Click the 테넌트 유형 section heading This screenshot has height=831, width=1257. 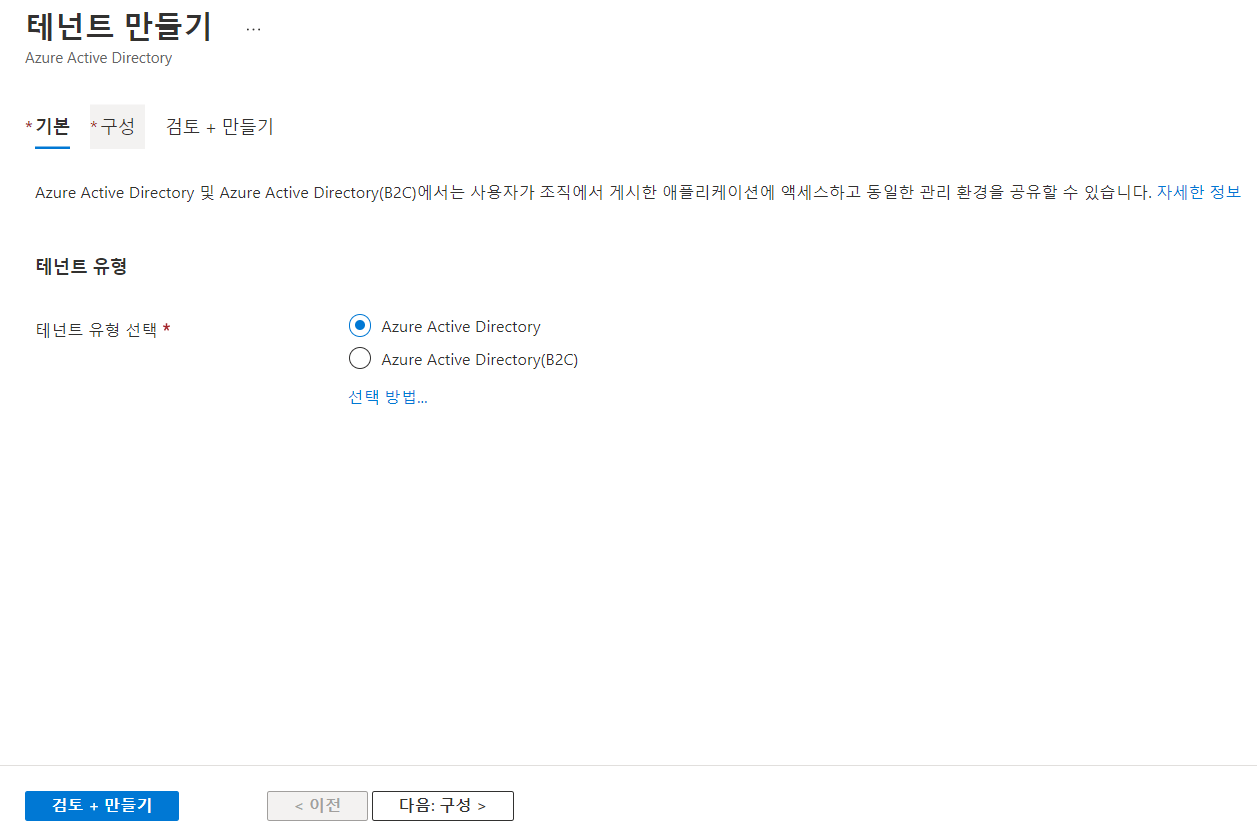[x=81, y=266]
